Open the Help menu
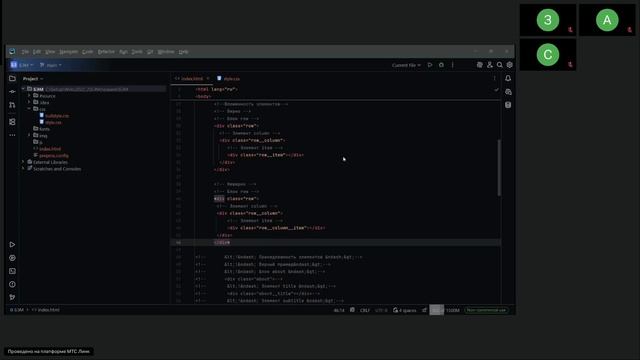This screenshot has width=640, height=360. tap(184, 52)
